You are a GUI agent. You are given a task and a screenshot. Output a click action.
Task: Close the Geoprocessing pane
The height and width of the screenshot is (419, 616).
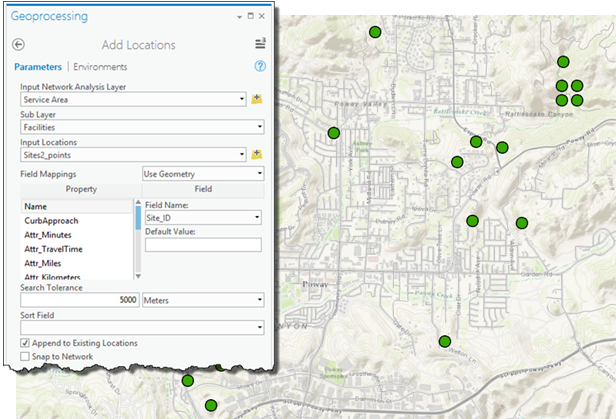click(262, 17)
